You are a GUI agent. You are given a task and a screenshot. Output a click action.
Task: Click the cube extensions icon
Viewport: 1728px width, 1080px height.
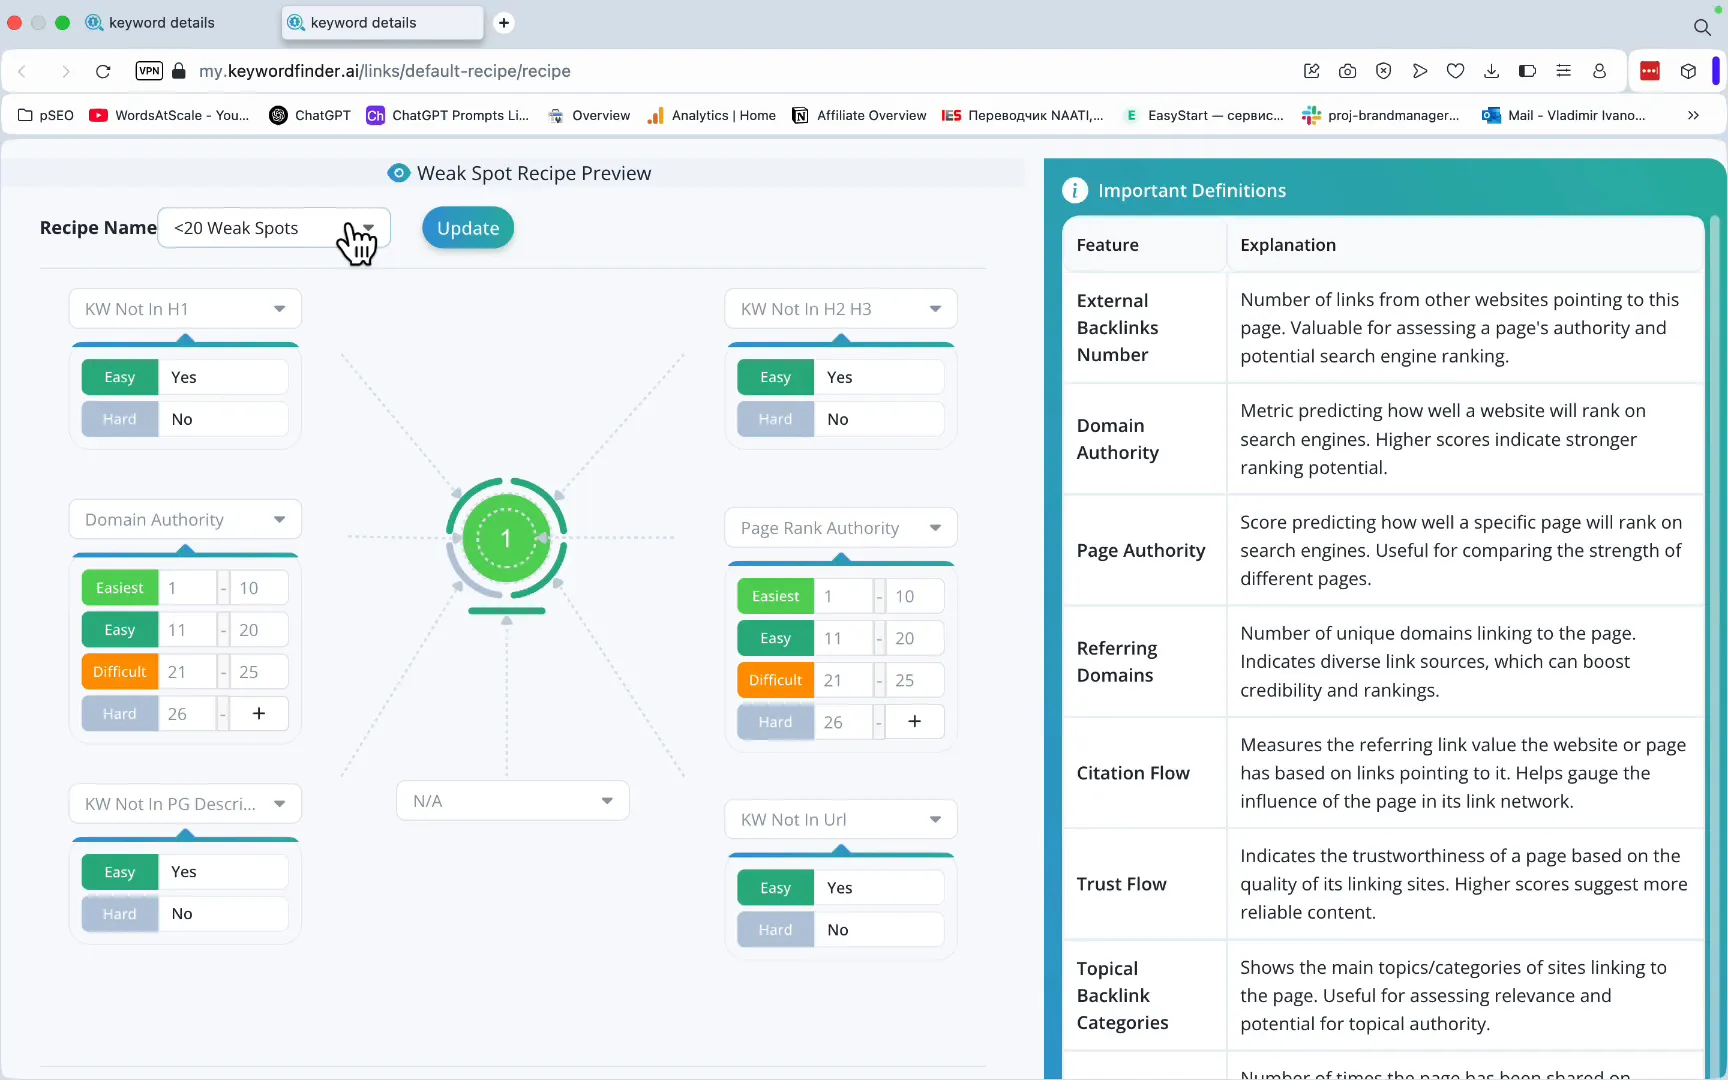coord(1688,71)
